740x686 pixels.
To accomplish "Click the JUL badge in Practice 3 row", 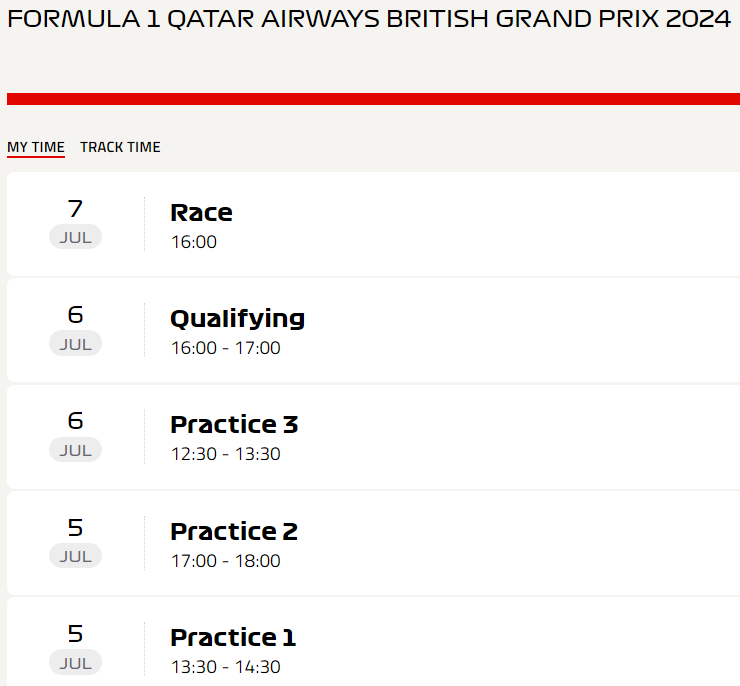I will [76, 450].
